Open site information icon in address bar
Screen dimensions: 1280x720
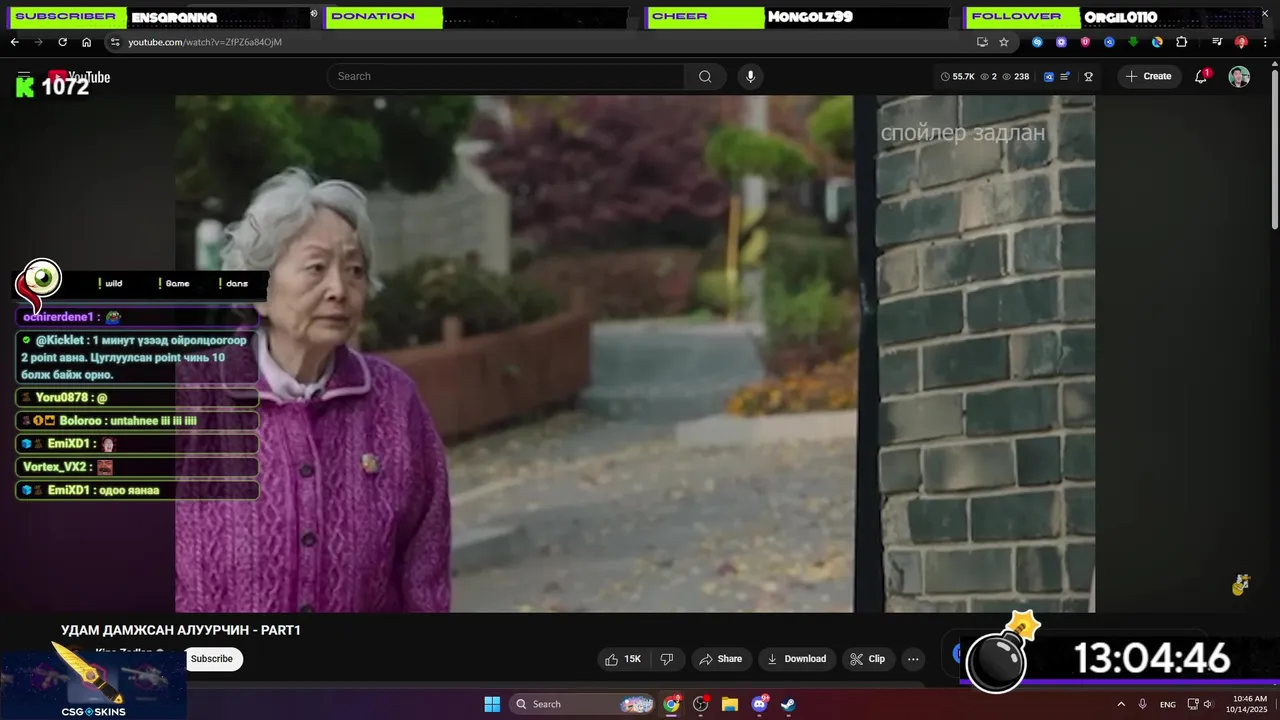click(115, 42)
